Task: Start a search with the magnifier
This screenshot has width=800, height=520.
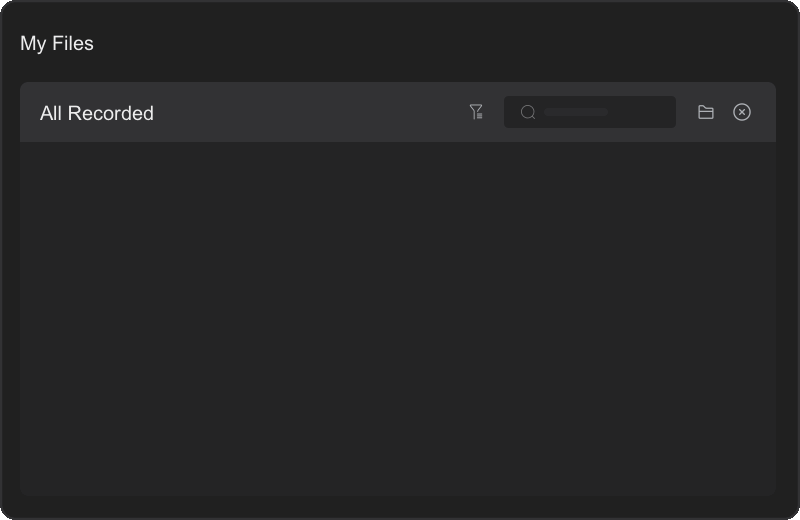Action: (x=528, y=112)
